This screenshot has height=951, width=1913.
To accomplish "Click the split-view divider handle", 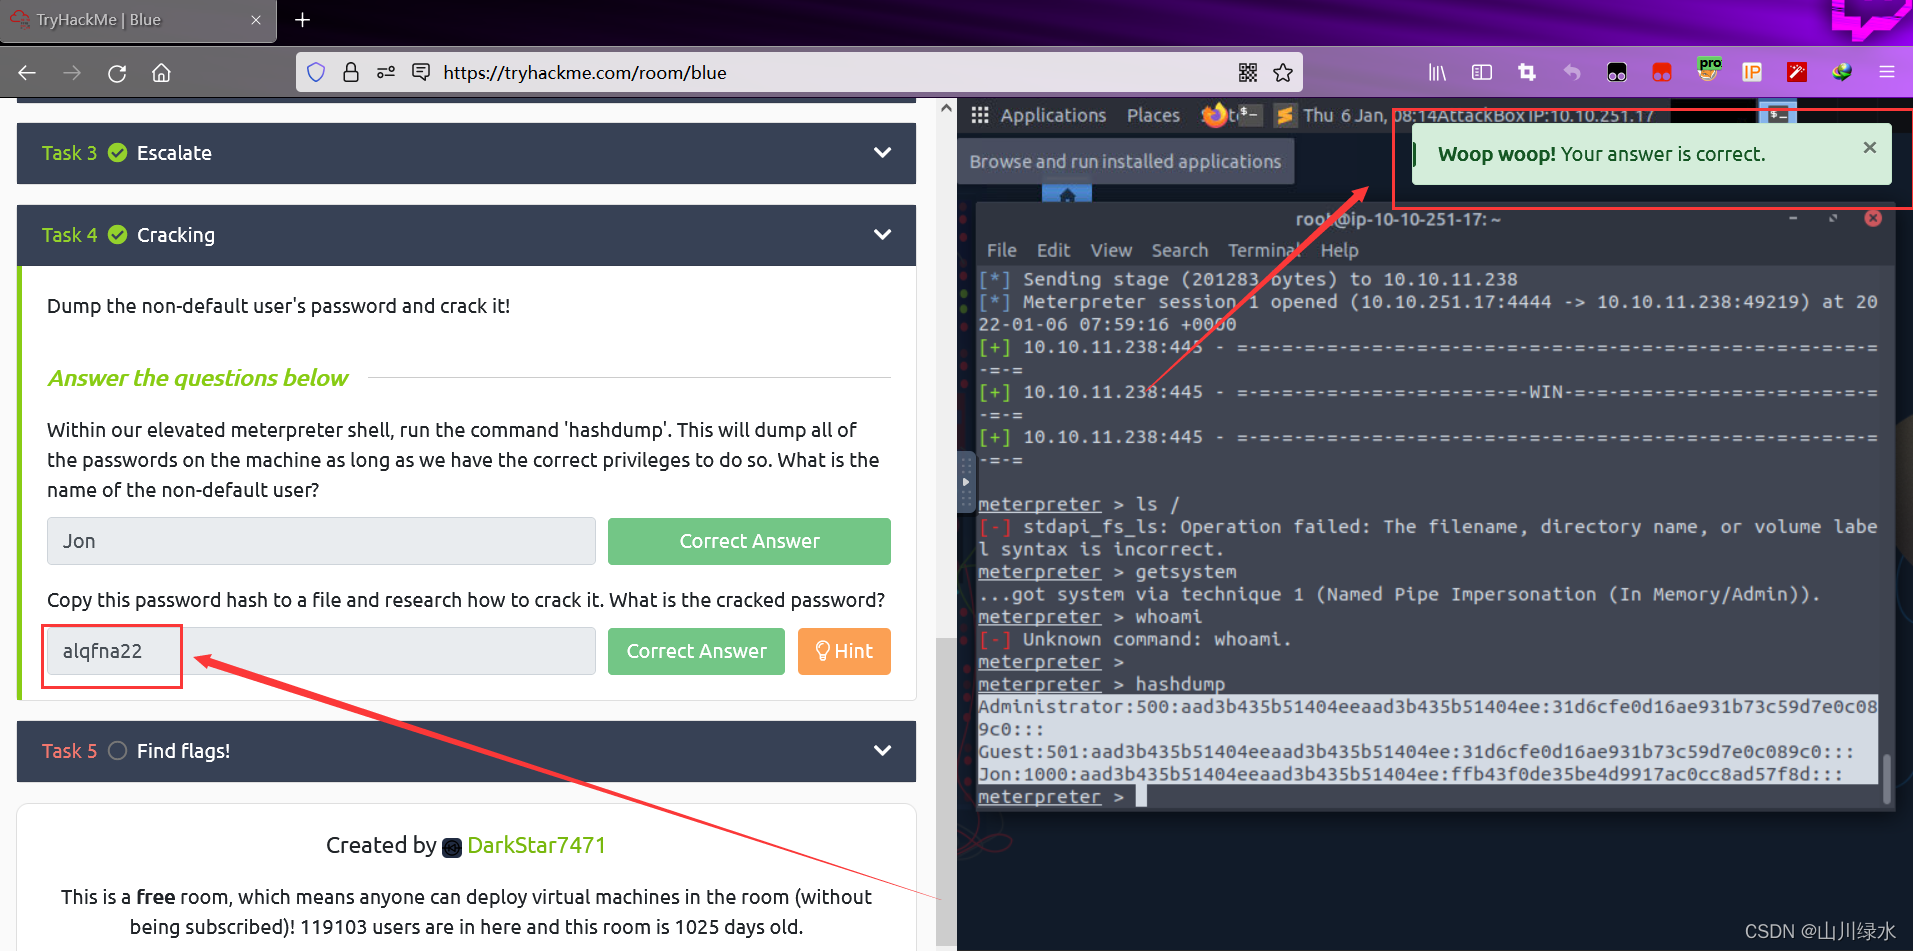I will [x=965, y=482].
